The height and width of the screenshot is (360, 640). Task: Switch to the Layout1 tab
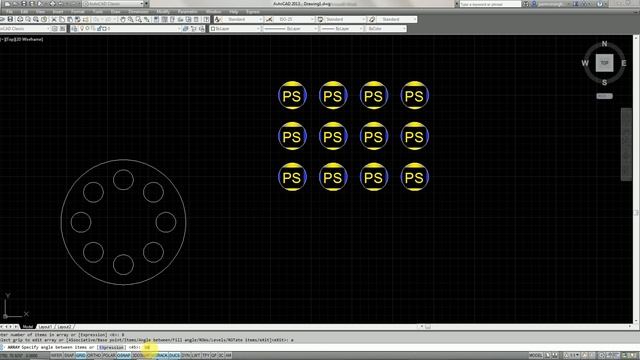(x=45, y=327)
